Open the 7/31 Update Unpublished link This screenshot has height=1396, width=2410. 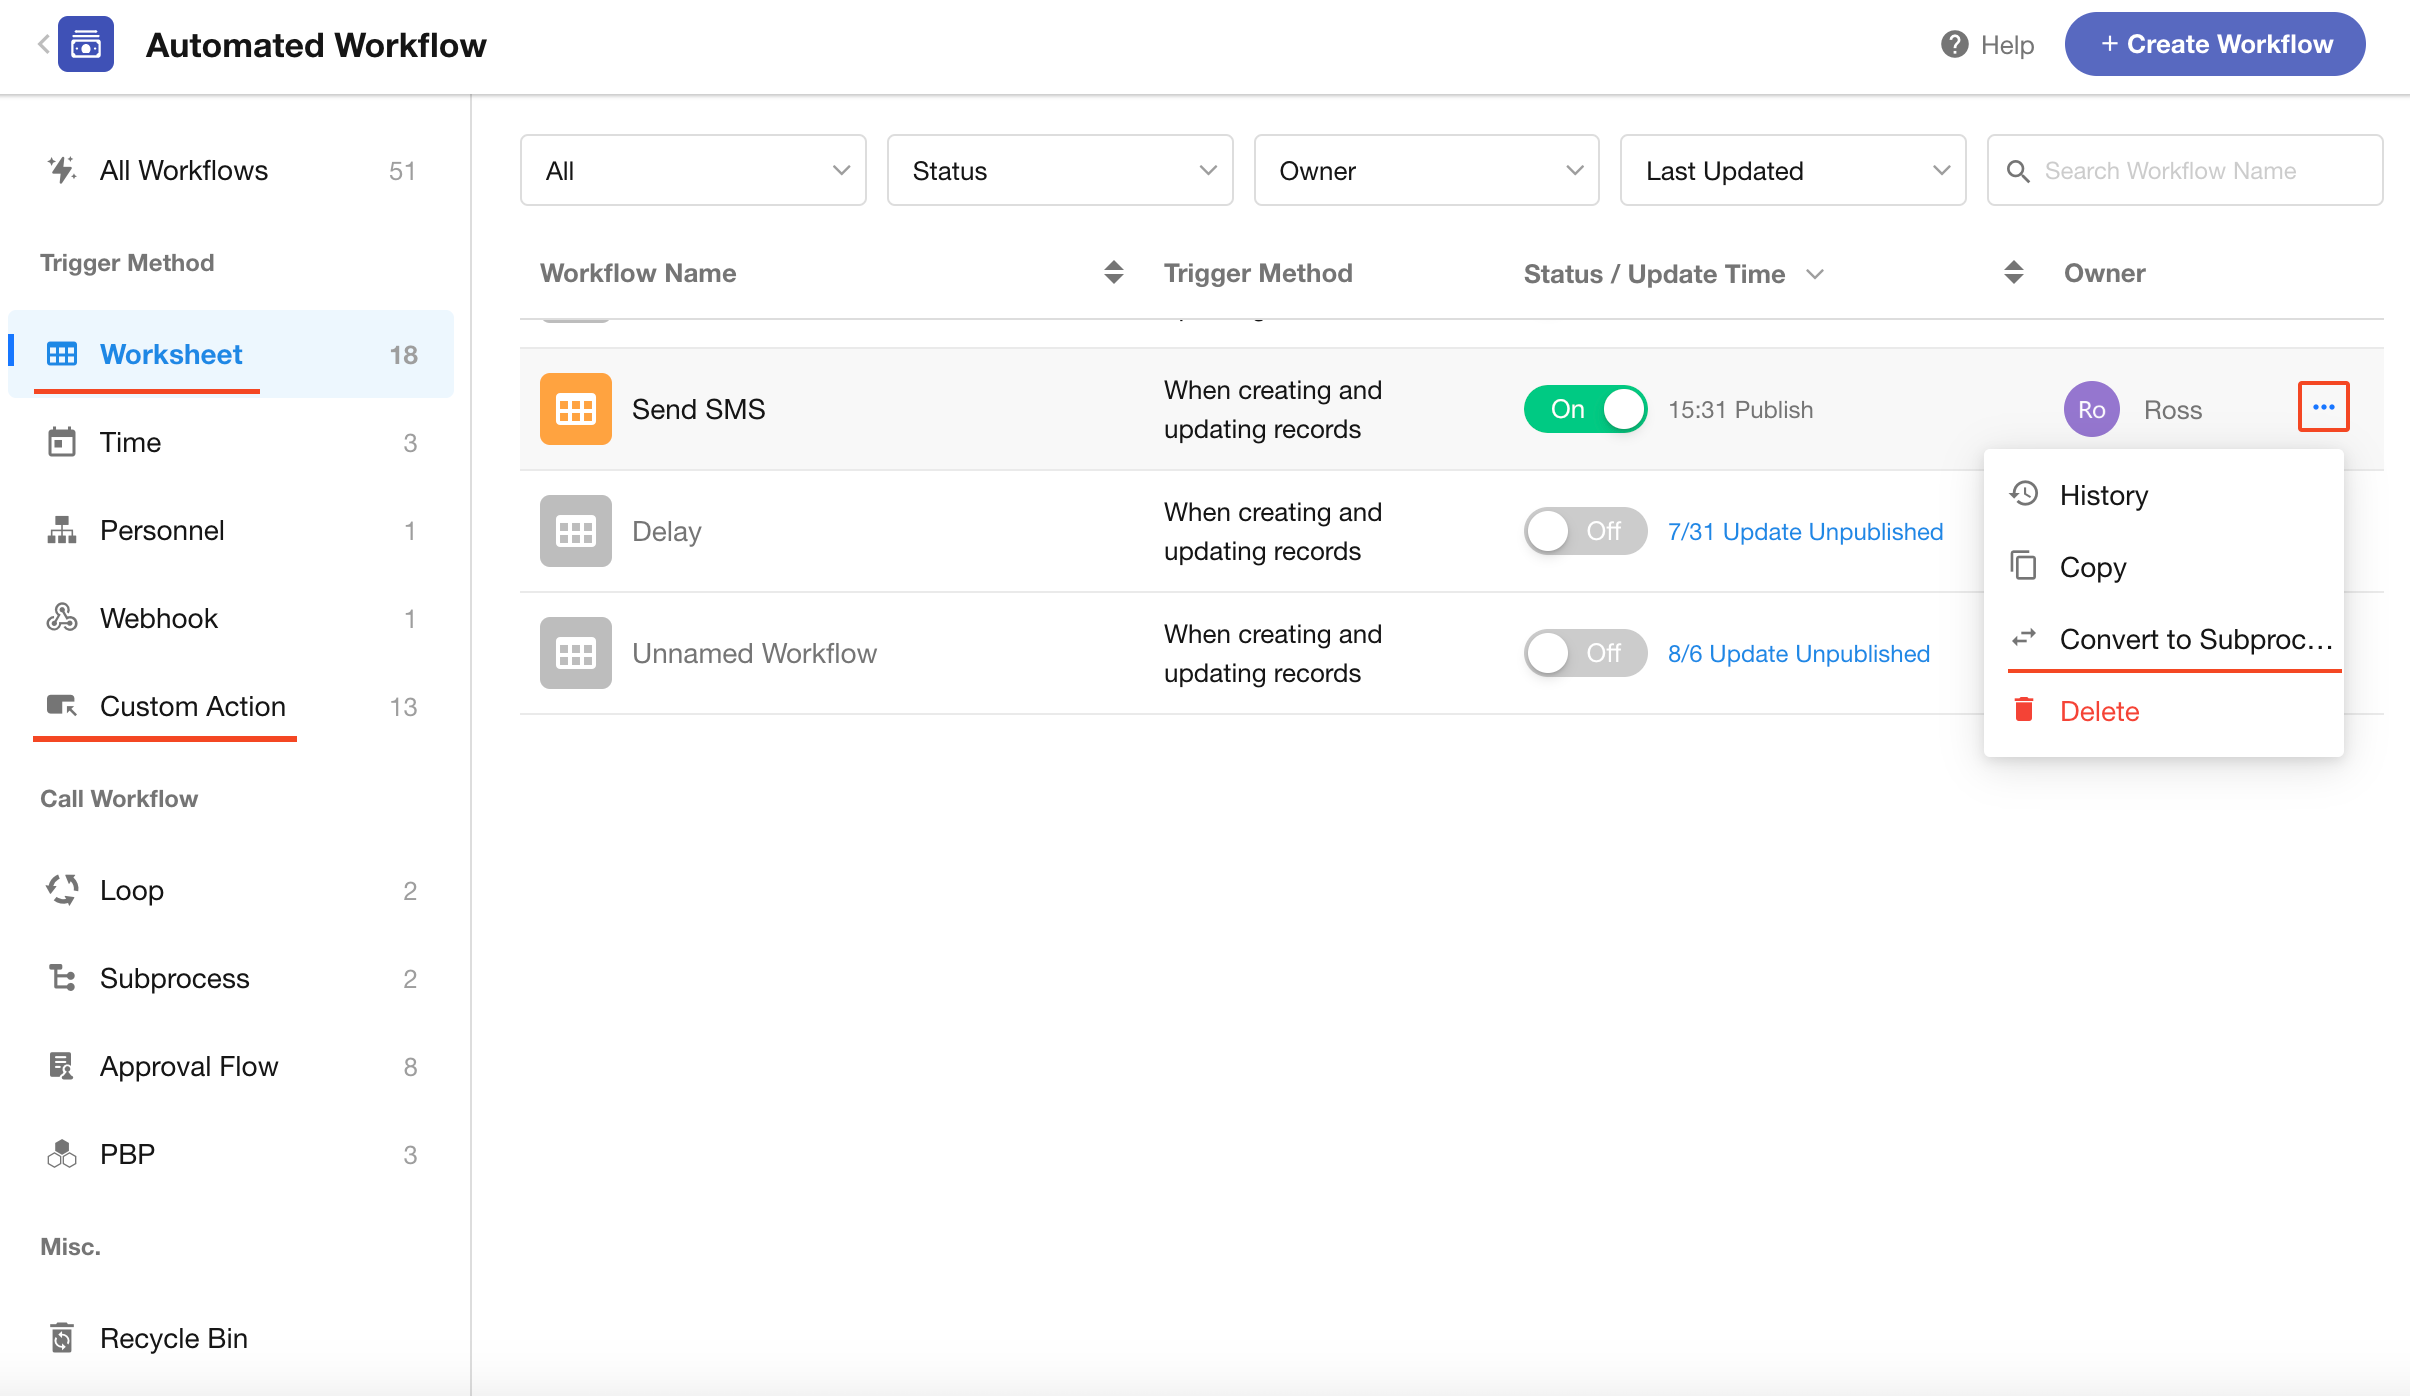tap(1805, 531)
